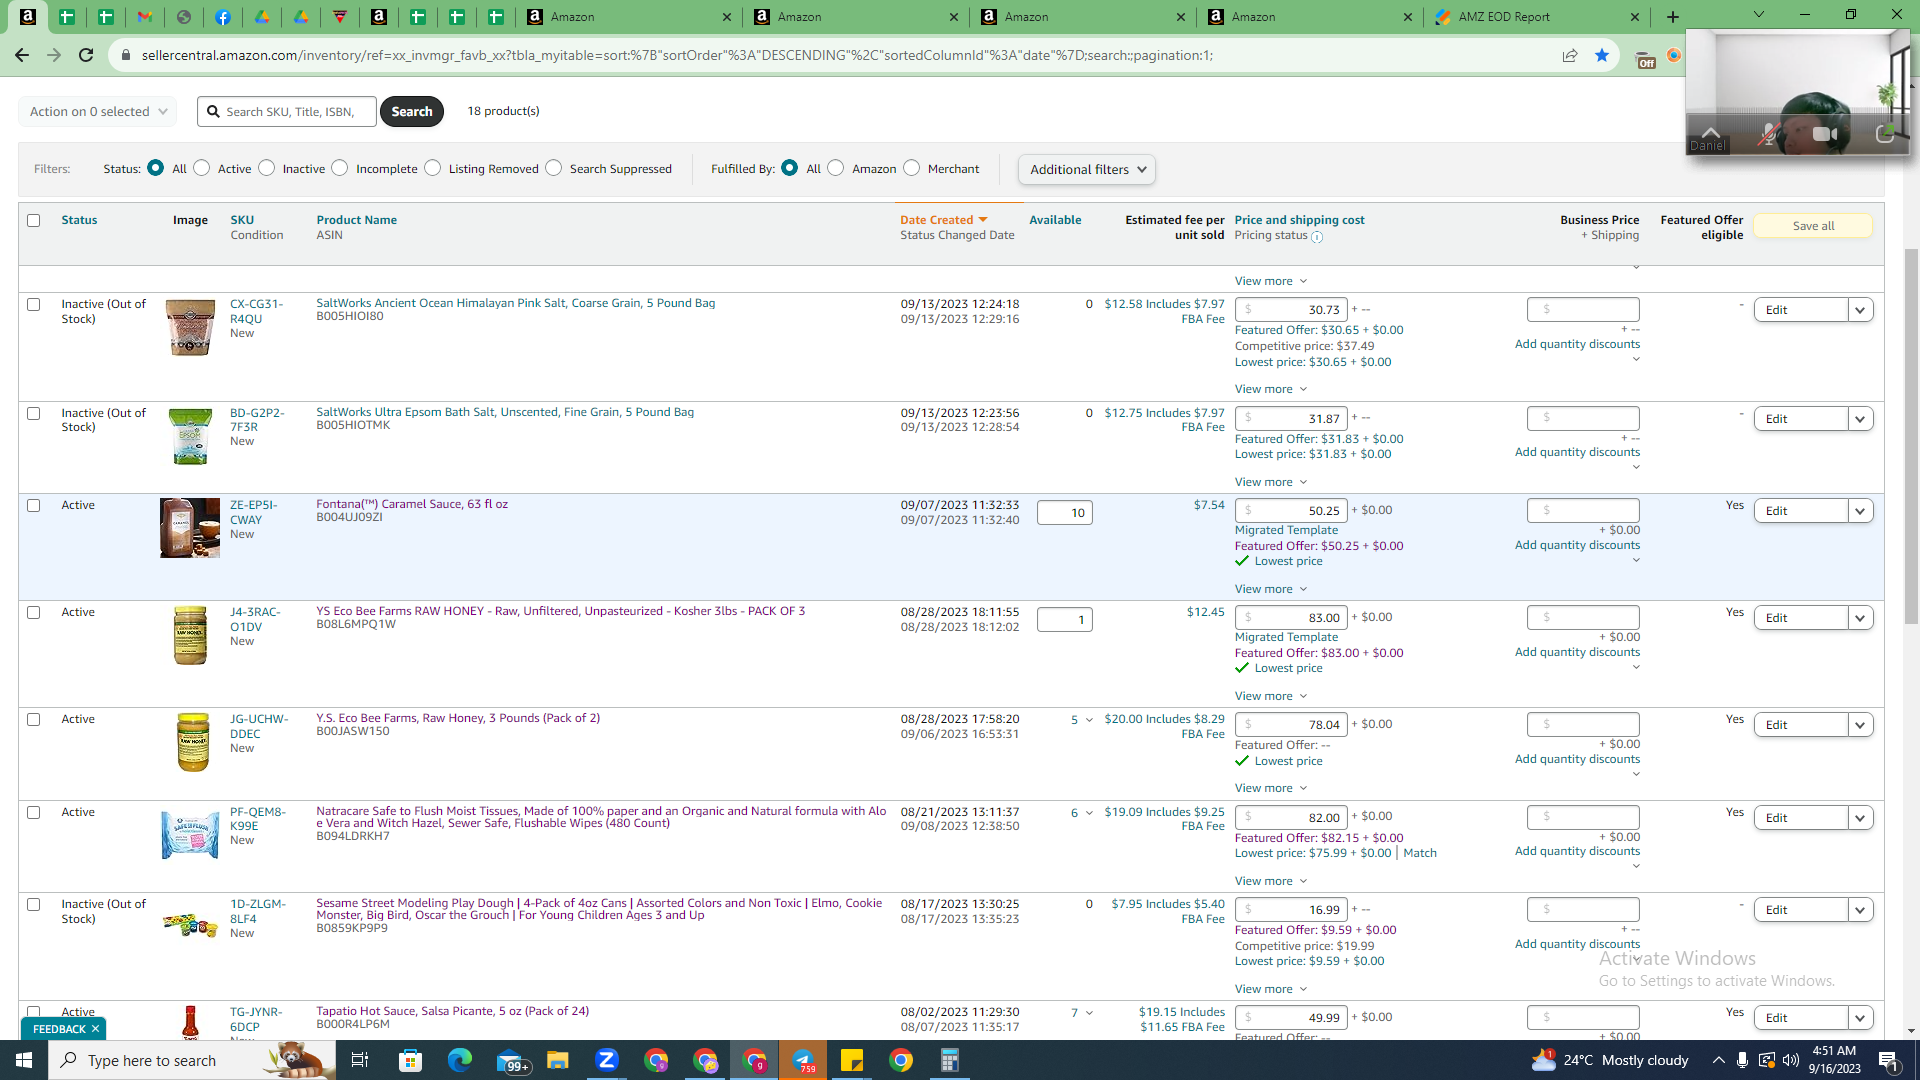Bookmark this page with the star icon
The height and width of the screenshot is (1080, 1920).
tap(1602, 55)
